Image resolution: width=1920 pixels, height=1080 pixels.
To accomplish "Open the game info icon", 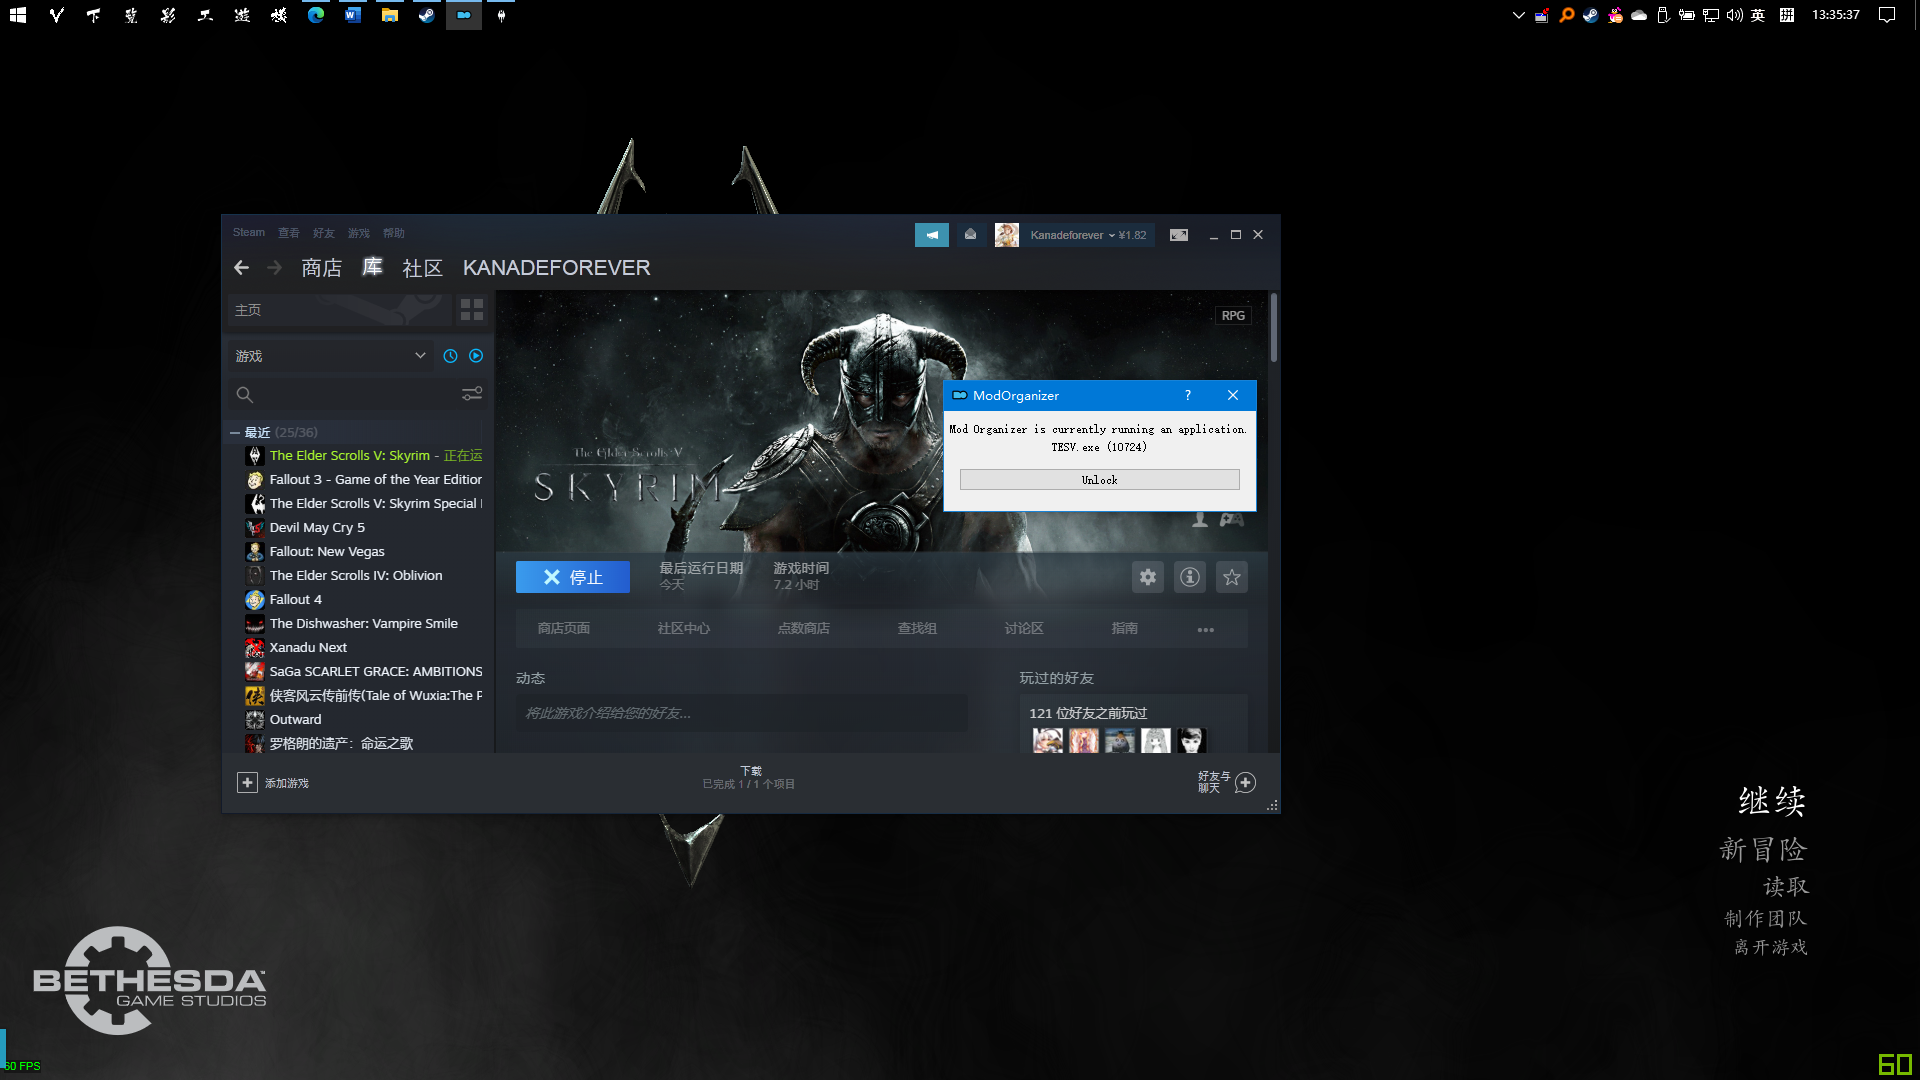I will (x=1189, y=577).
